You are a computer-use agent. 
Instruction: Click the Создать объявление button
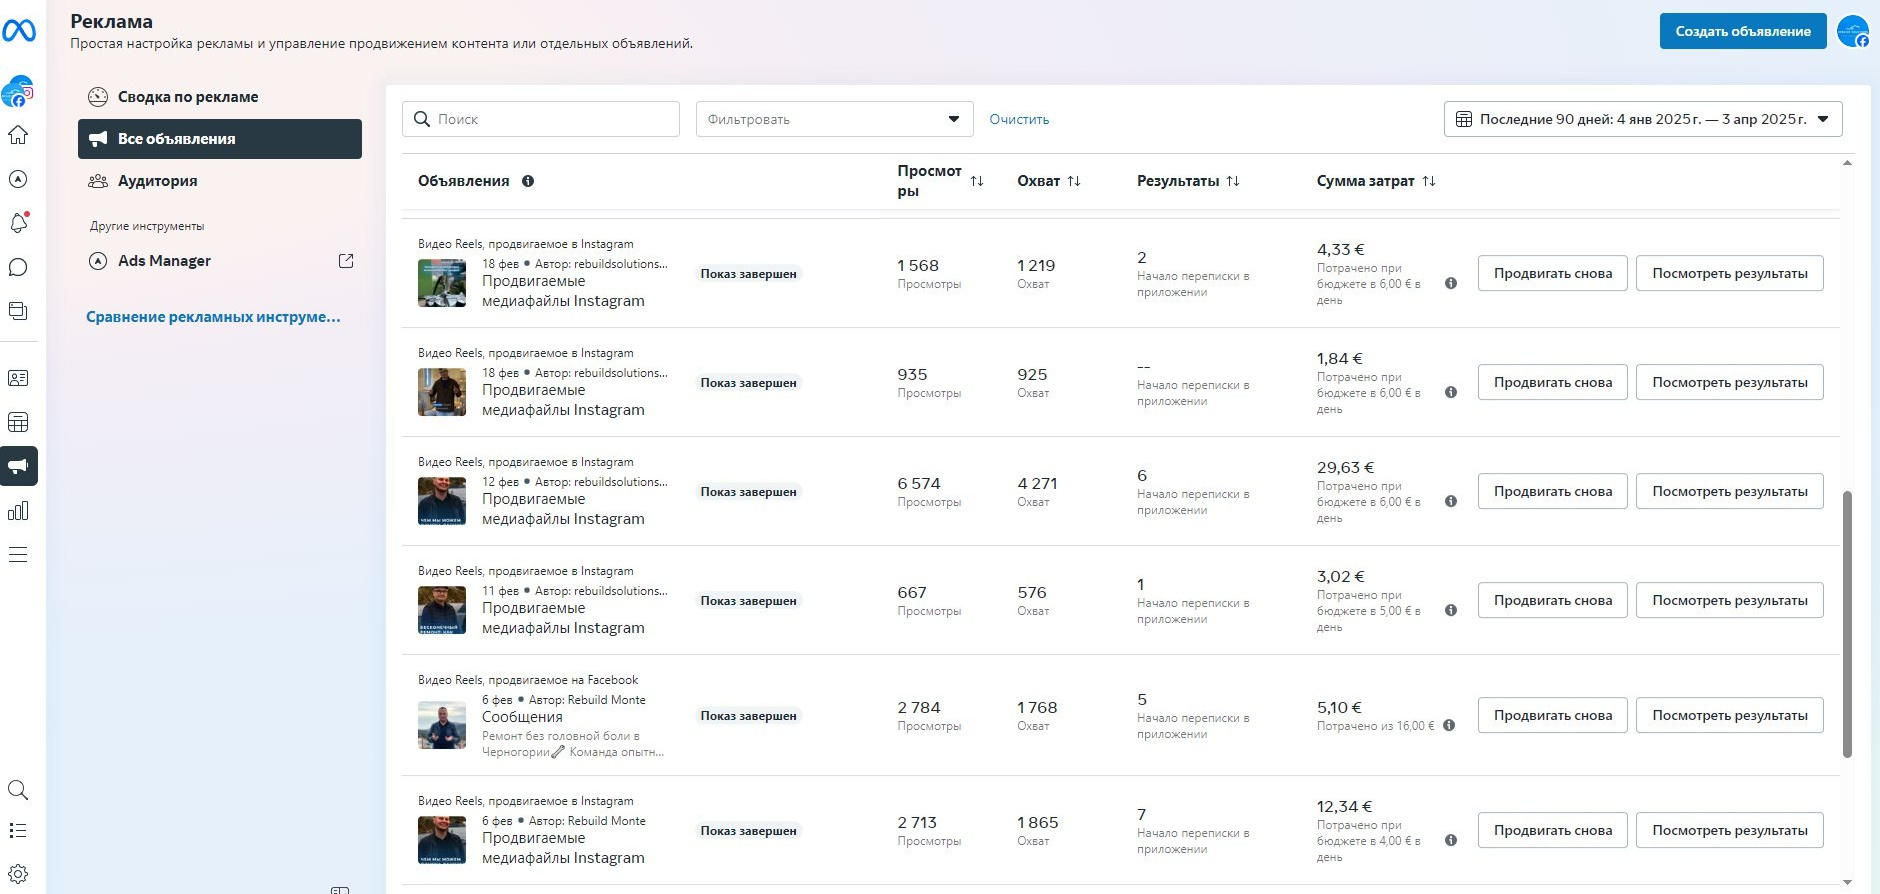click(x=1742, y=31)
